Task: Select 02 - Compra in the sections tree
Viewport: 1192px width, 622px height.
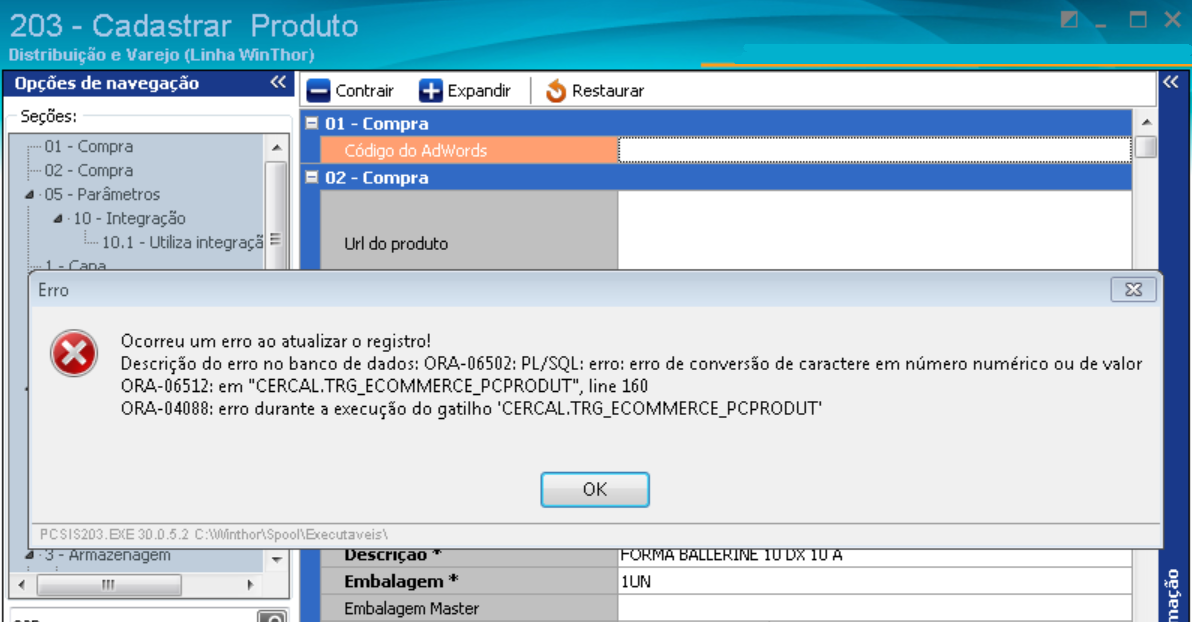Action: [88, 171]
